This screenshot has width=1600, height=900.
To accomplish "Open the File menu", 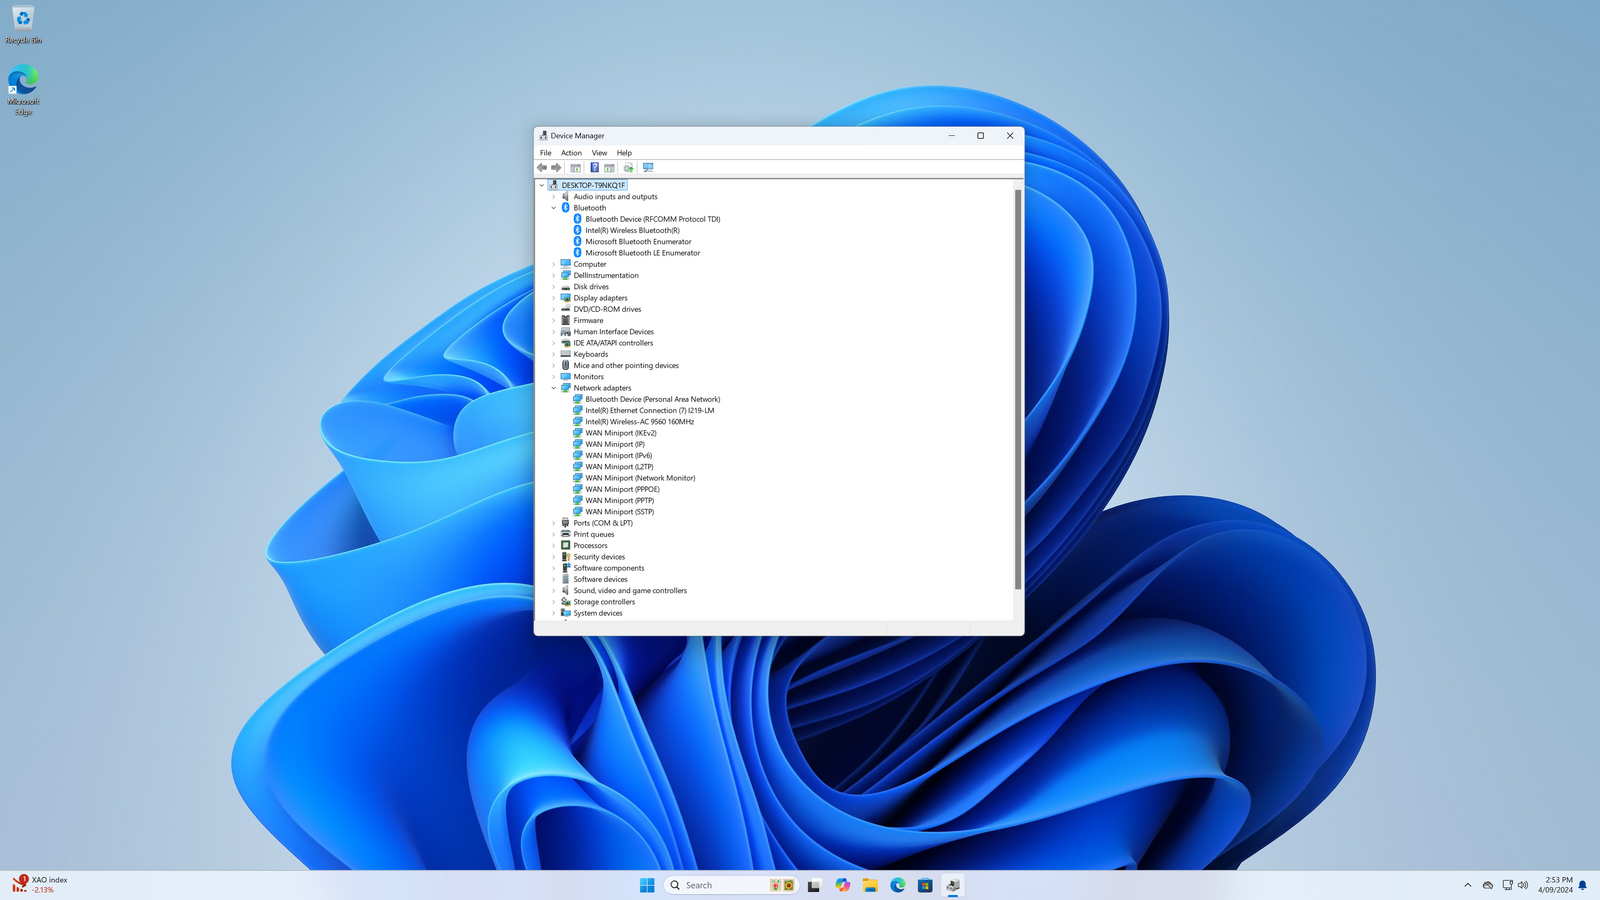I will pyautogui.click(x=546, y=153).
